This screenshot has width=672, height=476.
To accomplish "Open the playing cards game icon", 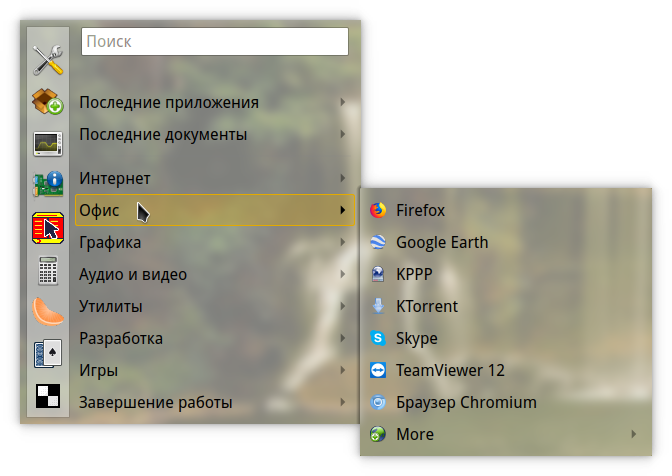I will [48, 353].
